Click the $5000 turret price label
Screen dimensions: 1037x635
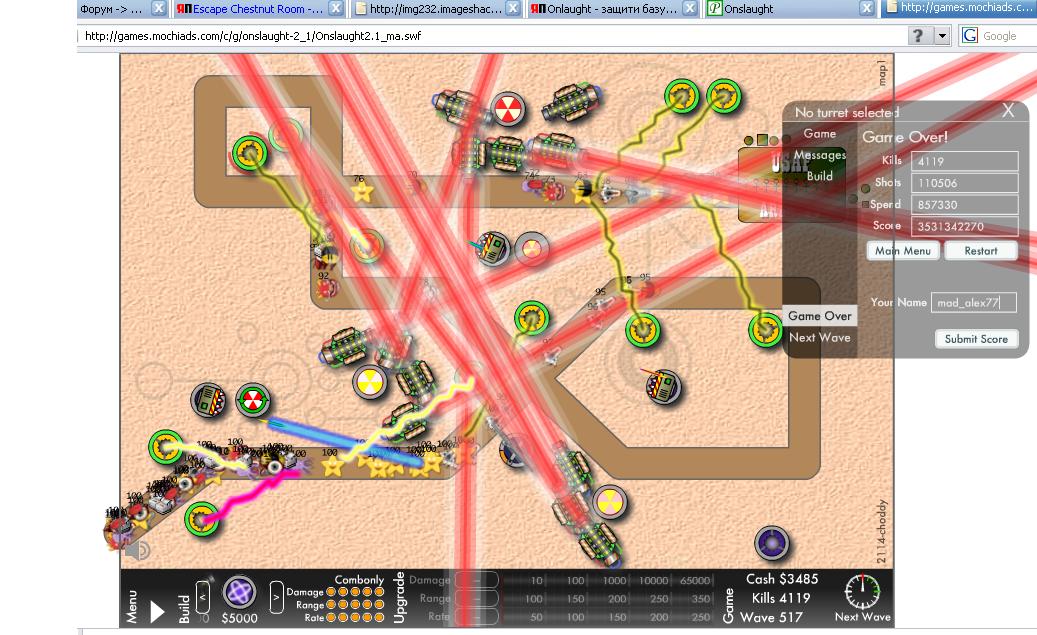[239, 618]
